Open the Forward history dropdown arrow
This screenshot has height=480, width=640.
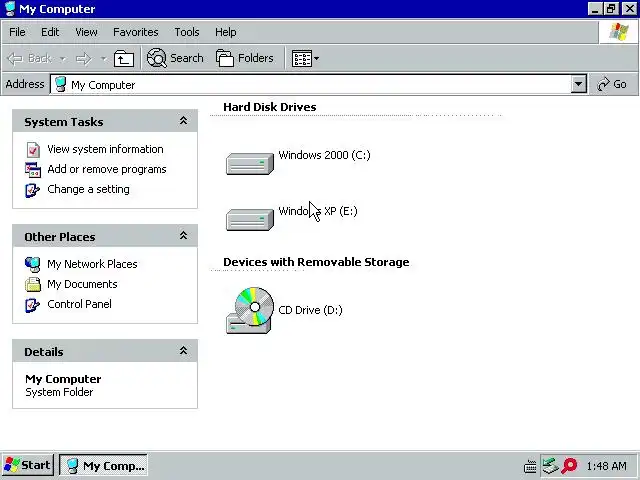point(104,59)
